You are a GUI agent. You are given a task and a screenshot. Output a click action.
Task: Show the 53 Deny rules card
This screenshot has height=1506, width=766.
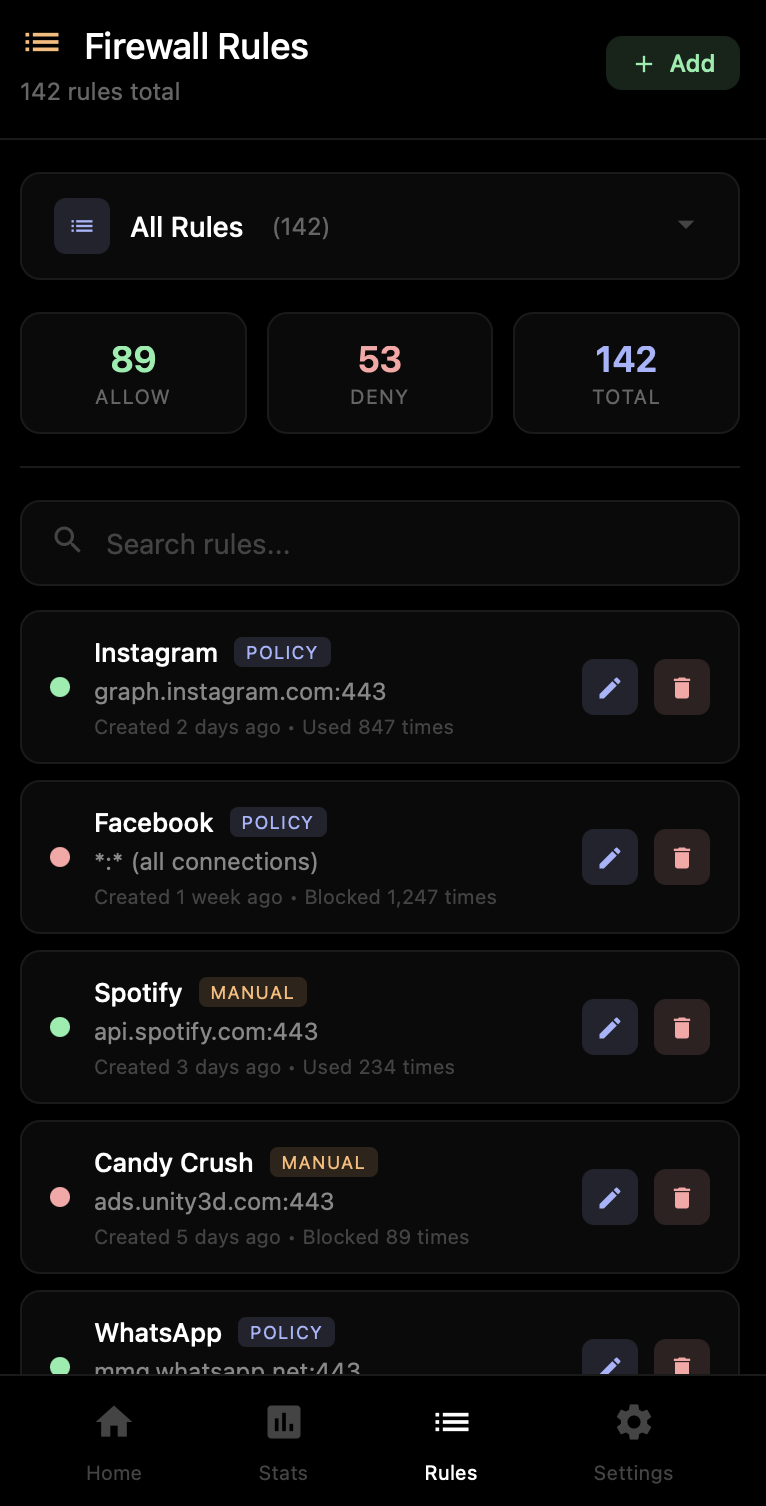pyautogui.click(x=380, y=373)
